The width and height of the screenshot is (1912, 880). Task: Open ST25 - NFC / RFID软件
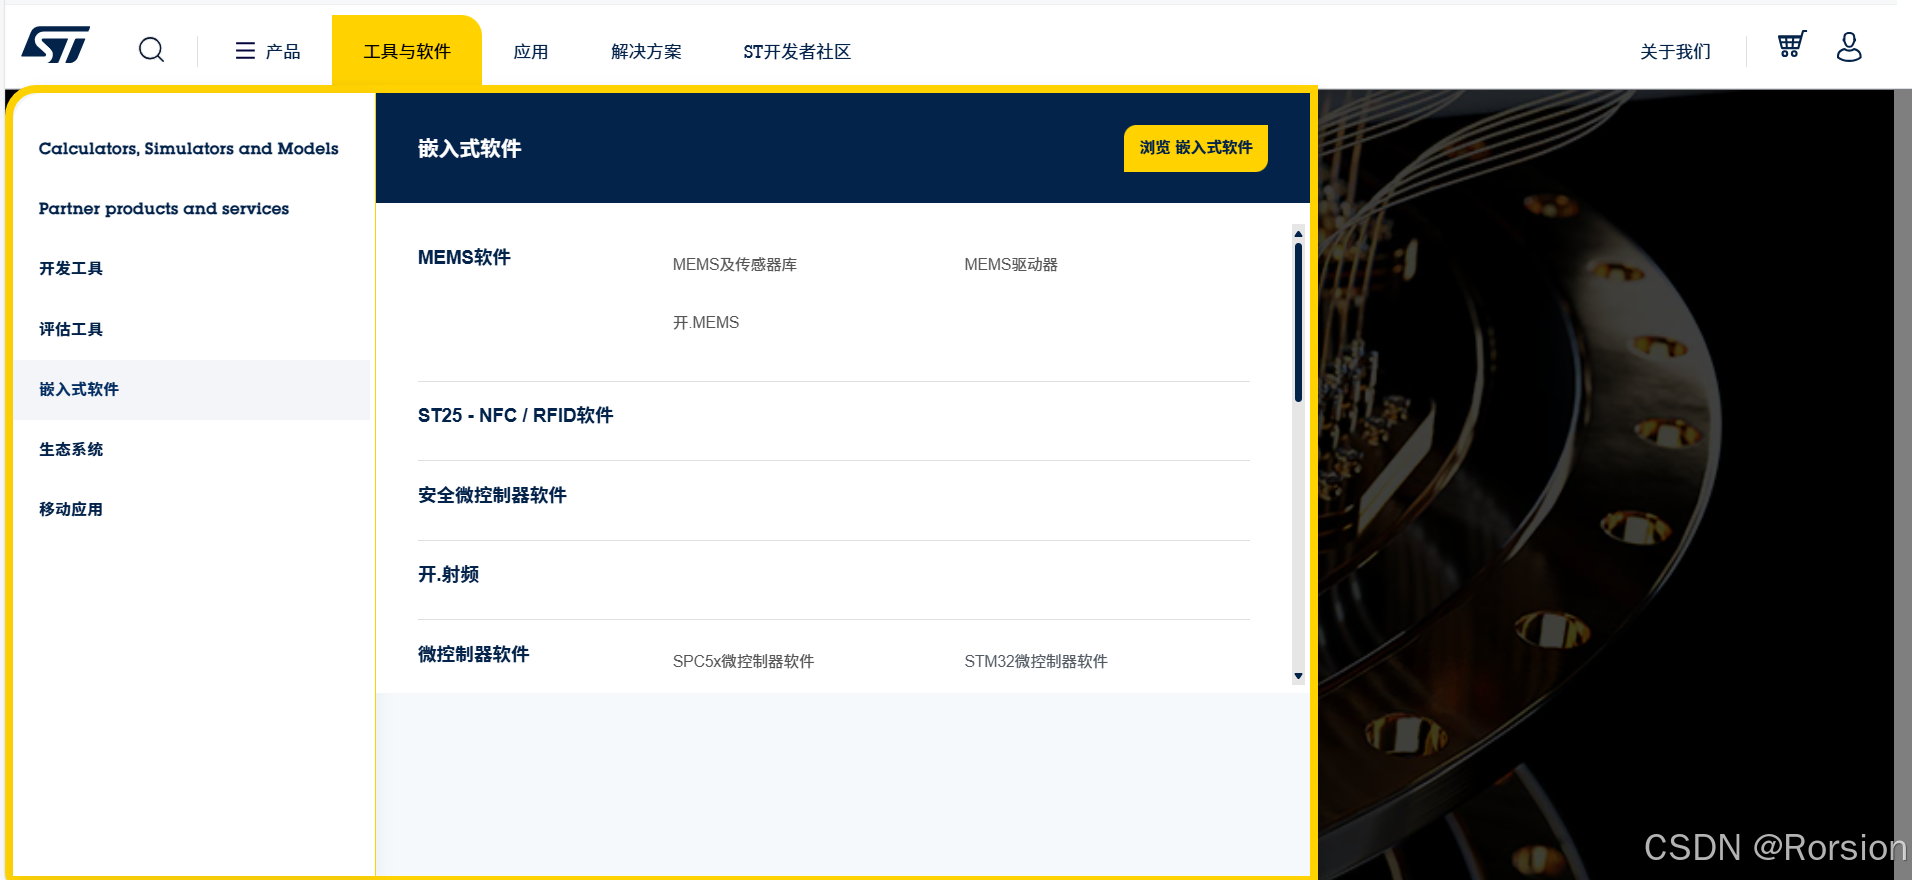click(516, 415)
